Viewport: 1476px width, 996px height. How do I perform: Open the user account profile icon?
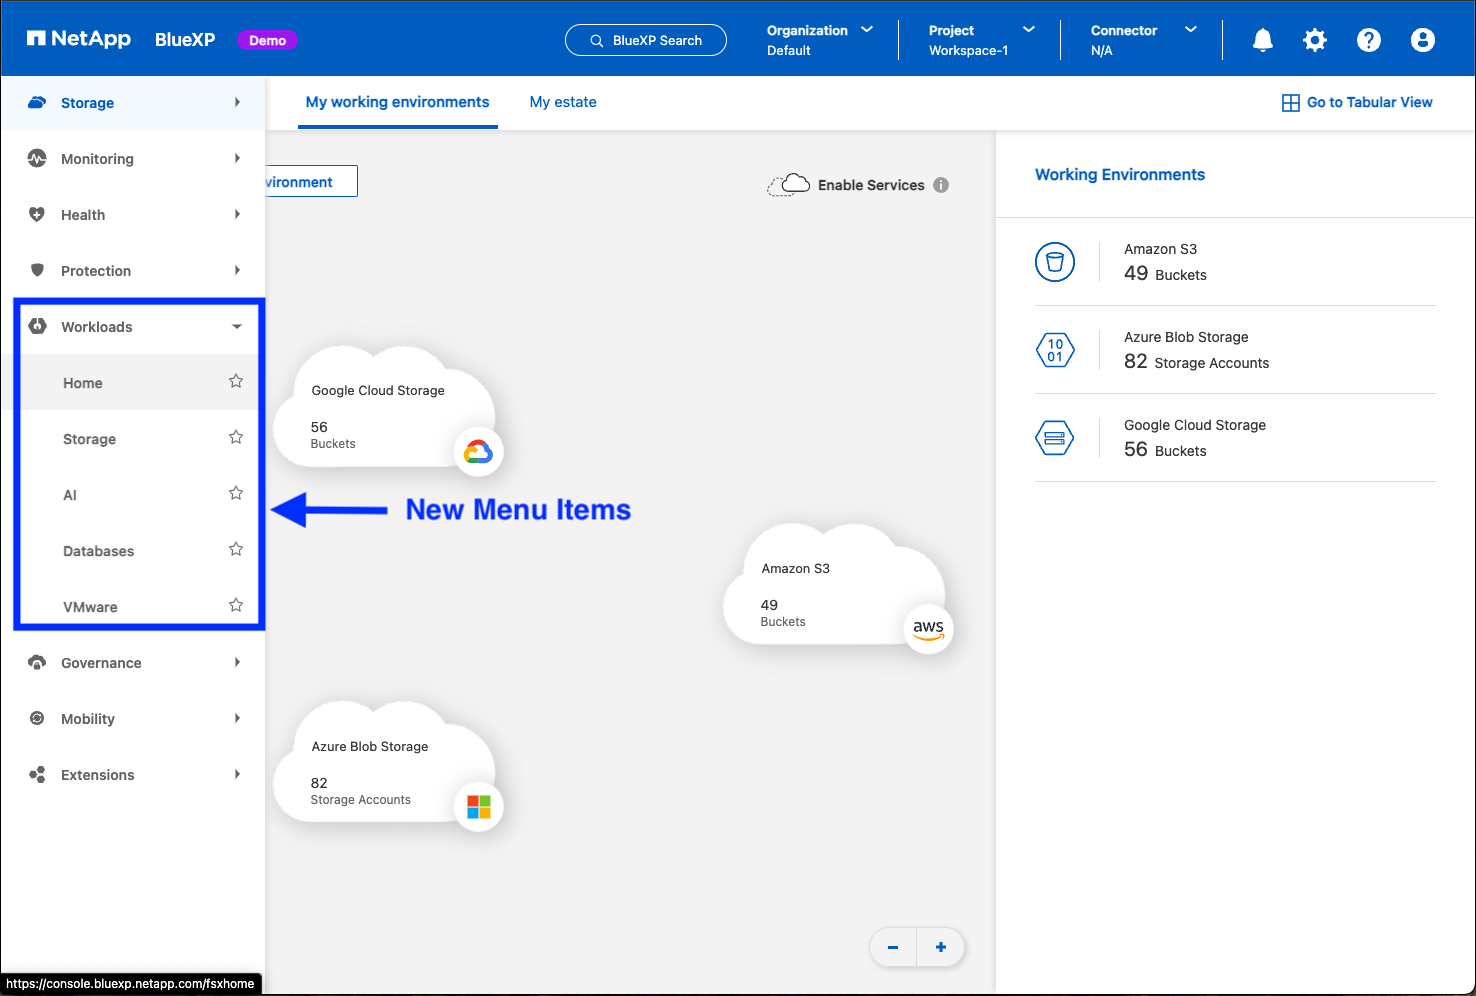coord(1422,40)
